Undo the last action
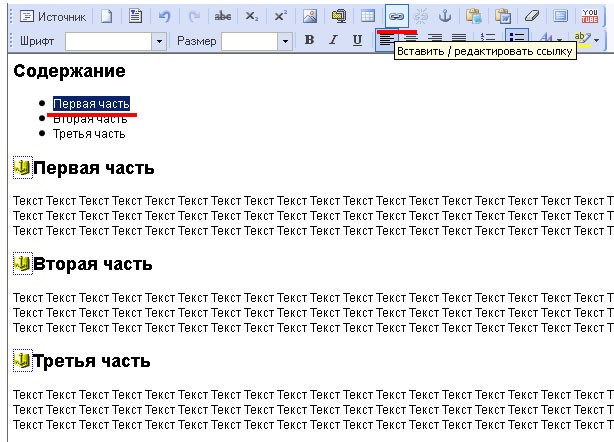 (x=164, y=16)
